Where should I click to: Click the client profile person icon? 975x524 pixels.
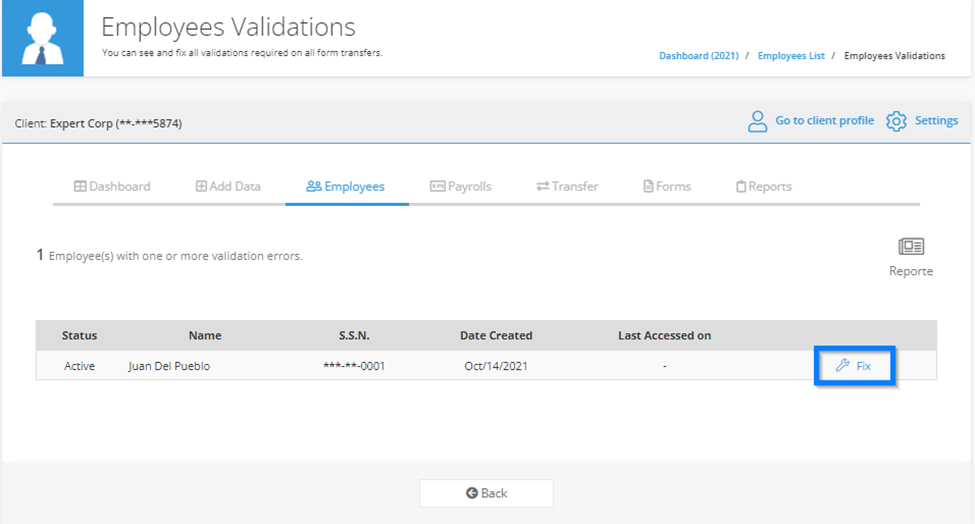coord(757,121)
